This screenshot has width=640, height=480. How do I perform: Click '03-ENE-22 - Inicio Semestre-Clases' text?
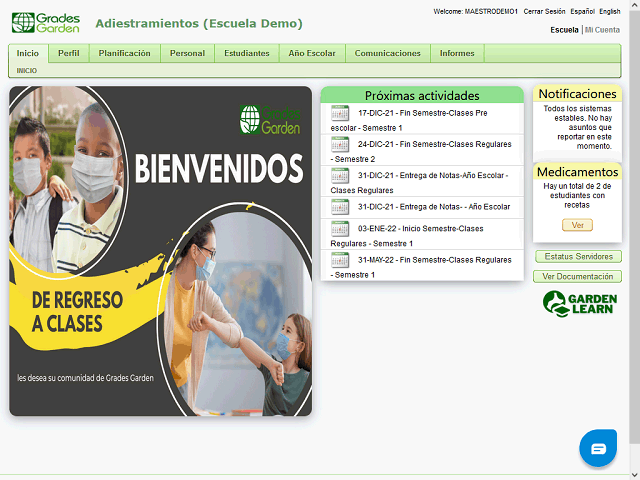point(420,229)
